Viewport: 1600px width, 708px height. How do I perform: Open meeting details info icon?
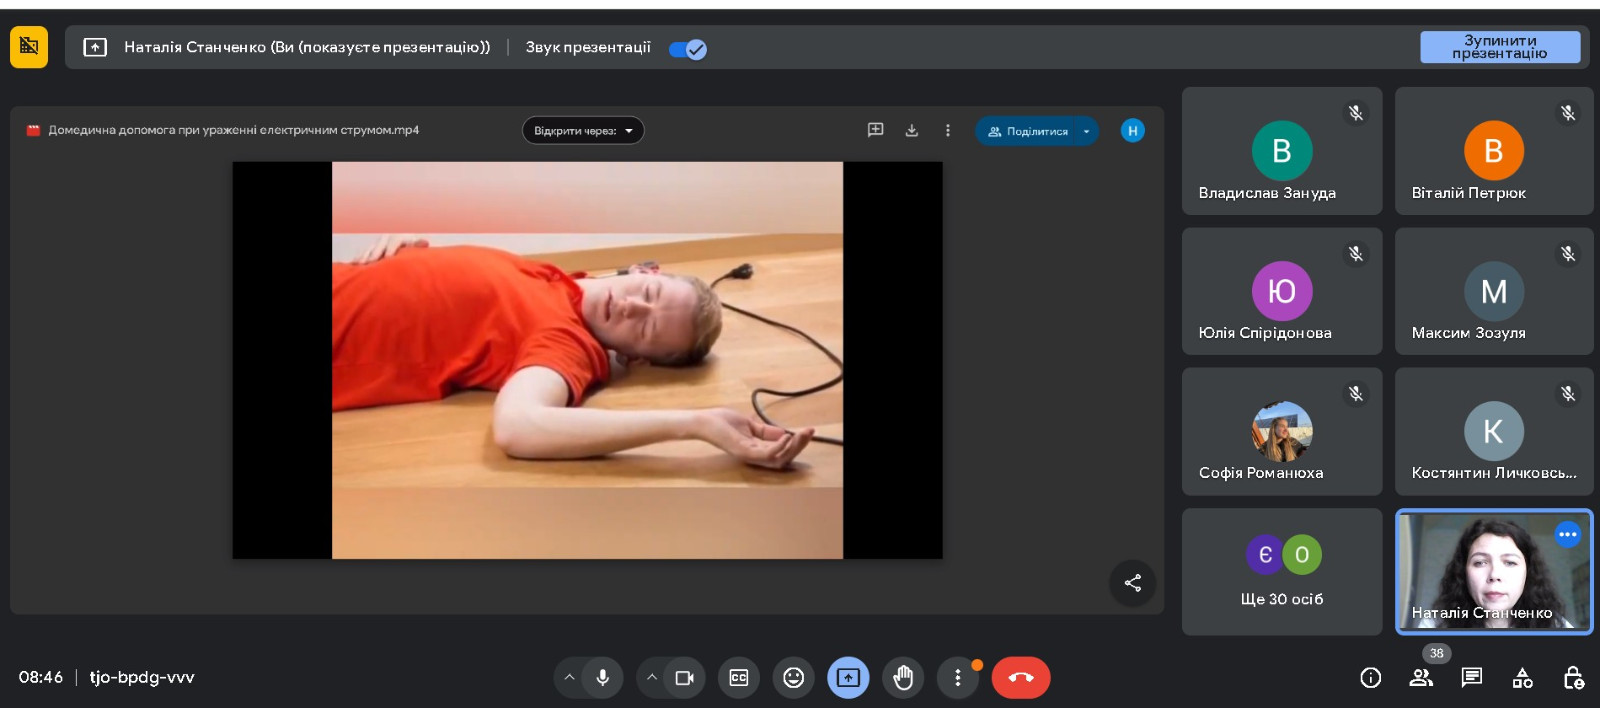(1370, 678)
